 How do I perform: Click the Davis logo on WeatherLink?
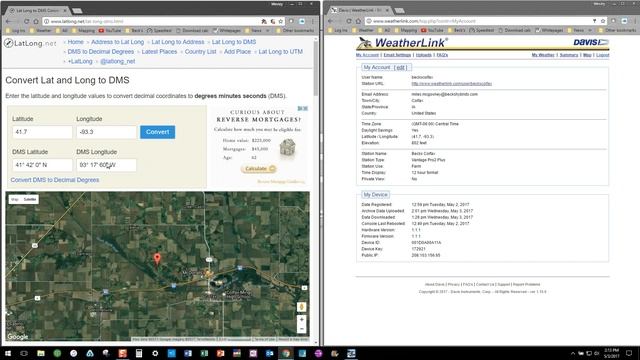pos(591,42)
